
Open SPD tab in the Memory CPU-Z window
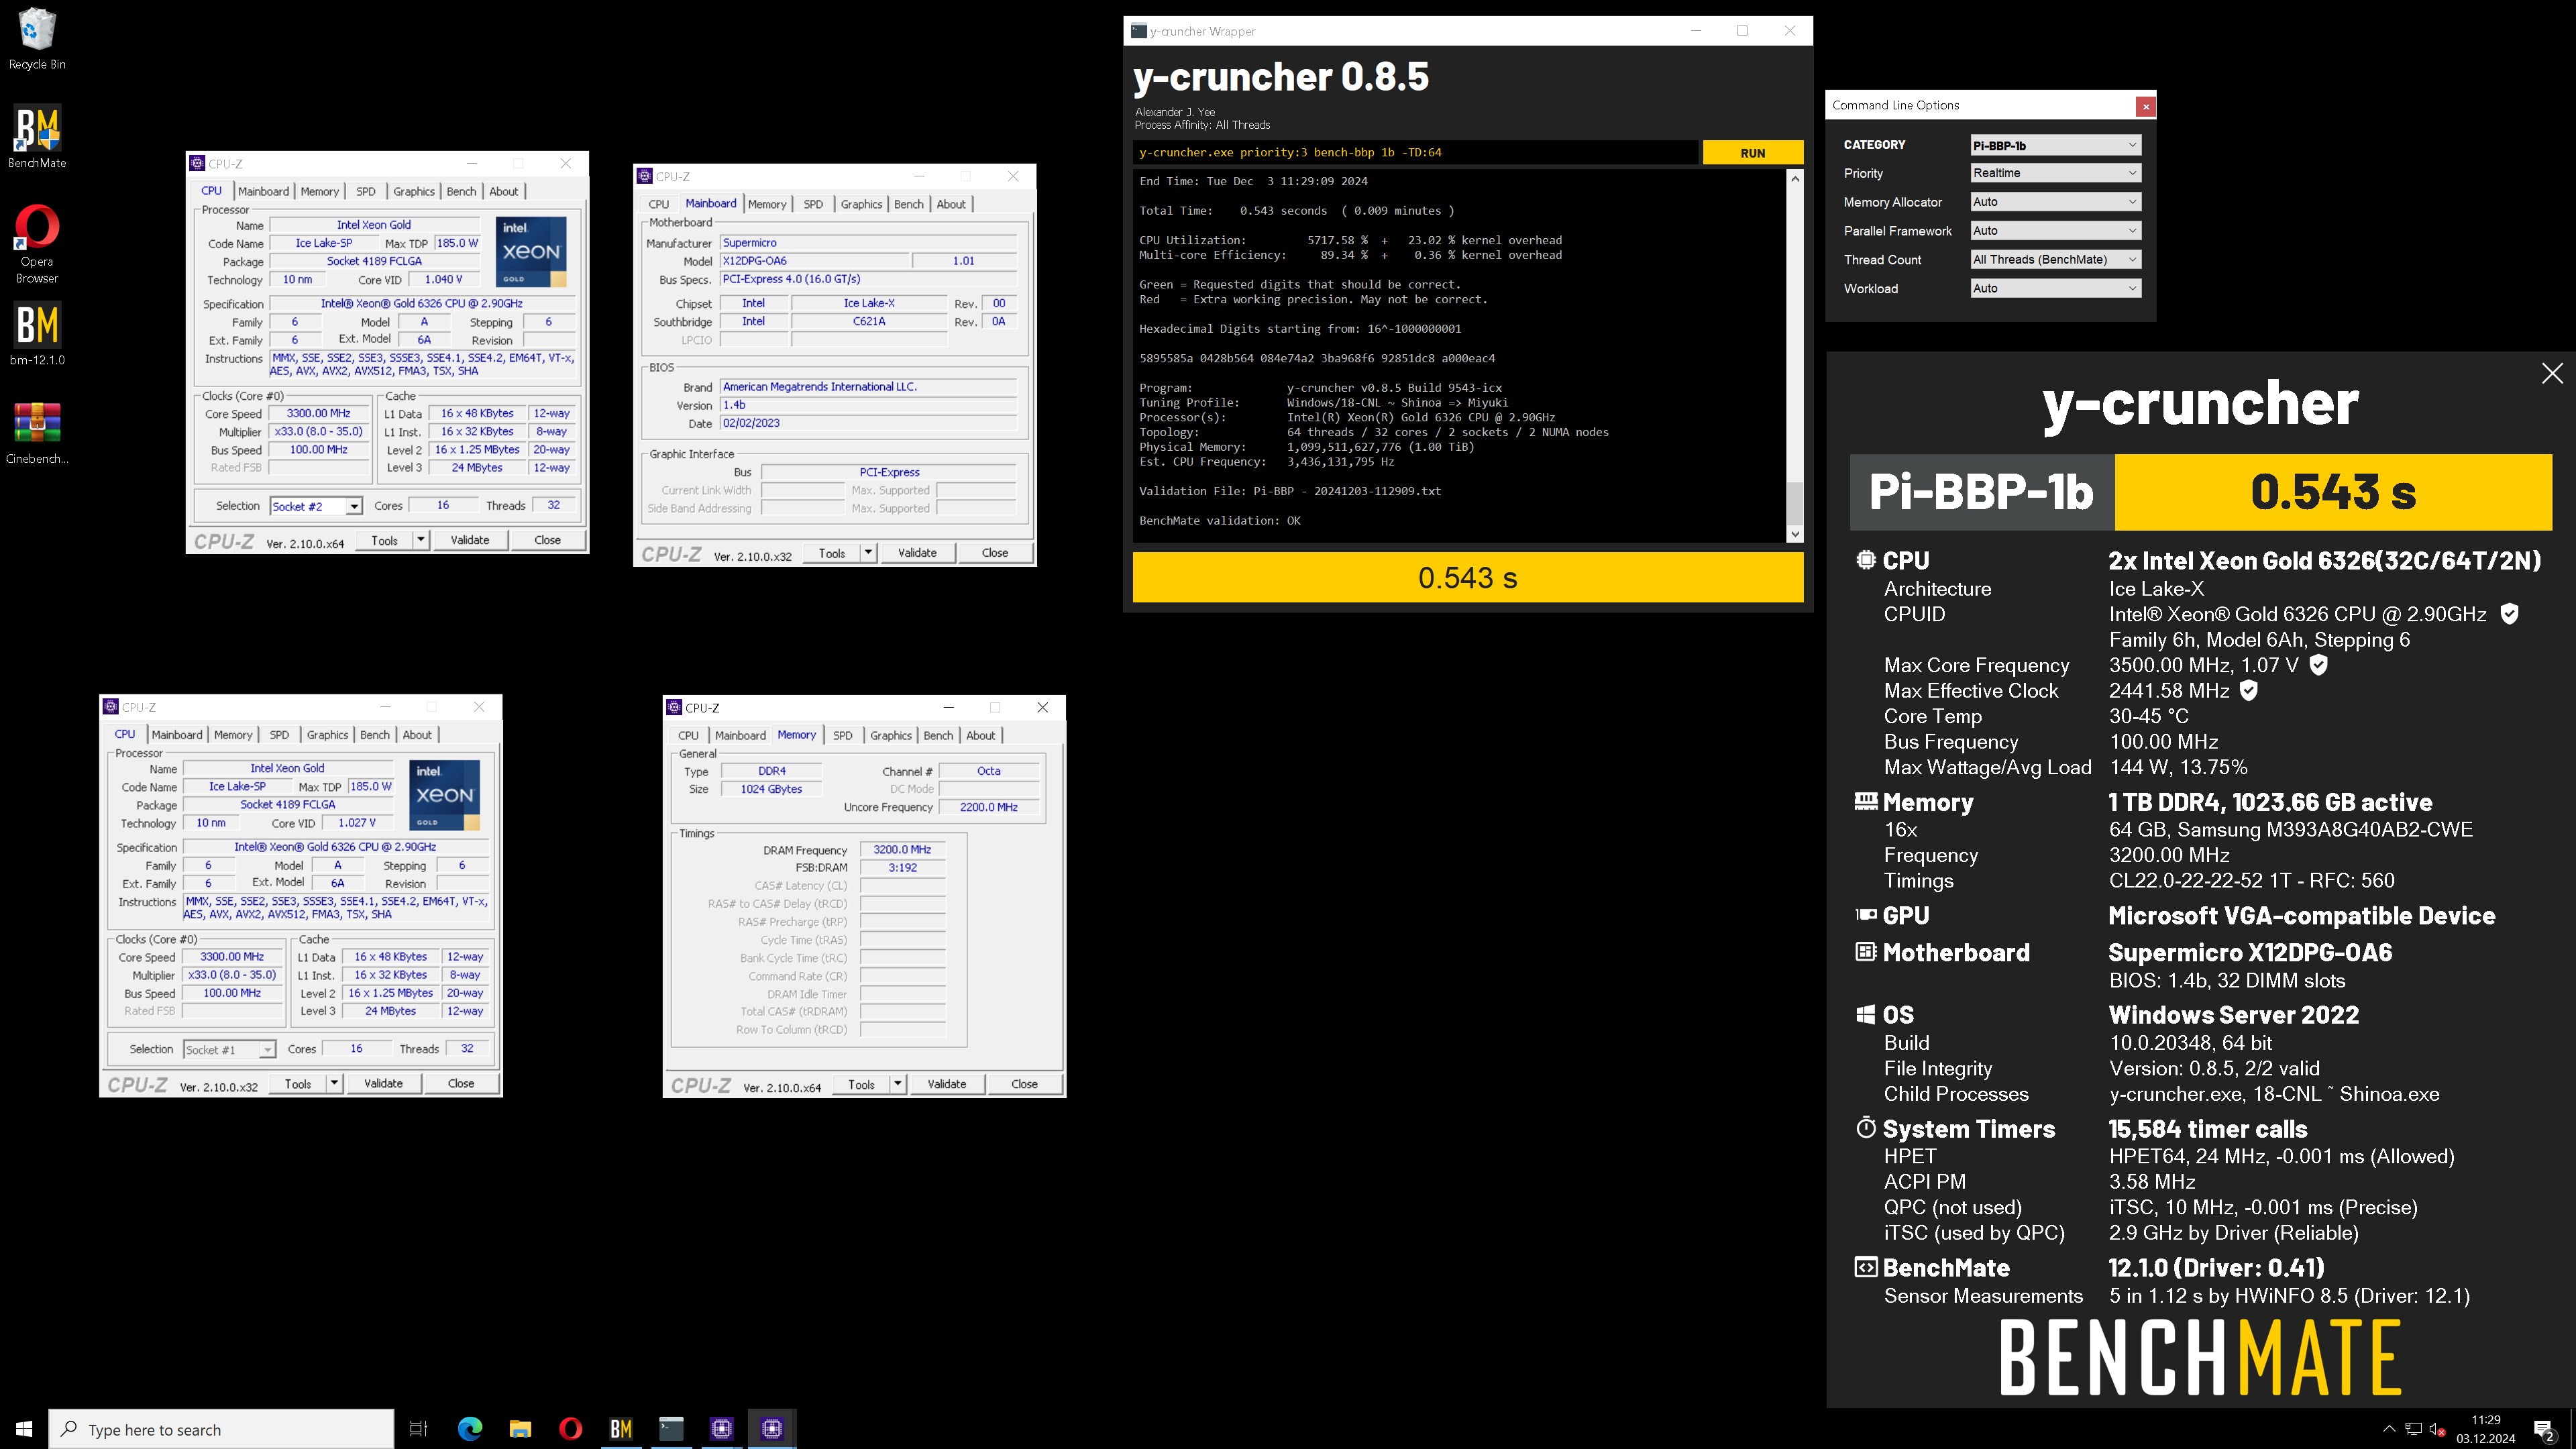(x=843, y=735)
